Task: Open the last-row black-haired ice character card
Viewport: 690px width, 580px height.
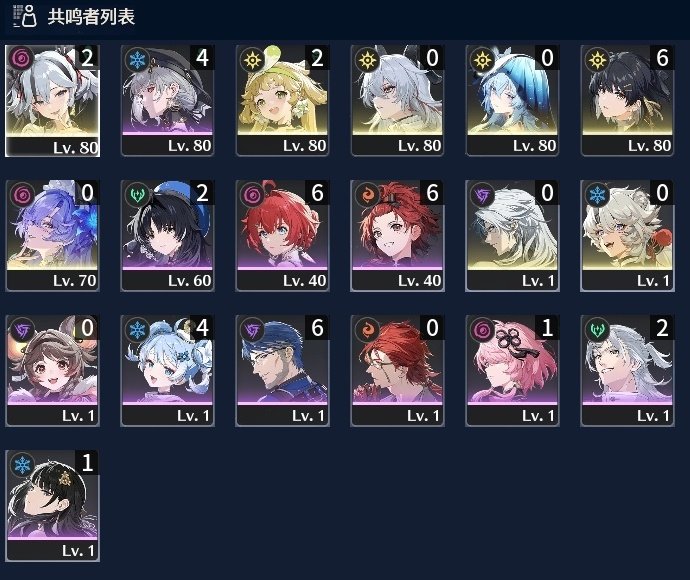Action: [52, 506]
